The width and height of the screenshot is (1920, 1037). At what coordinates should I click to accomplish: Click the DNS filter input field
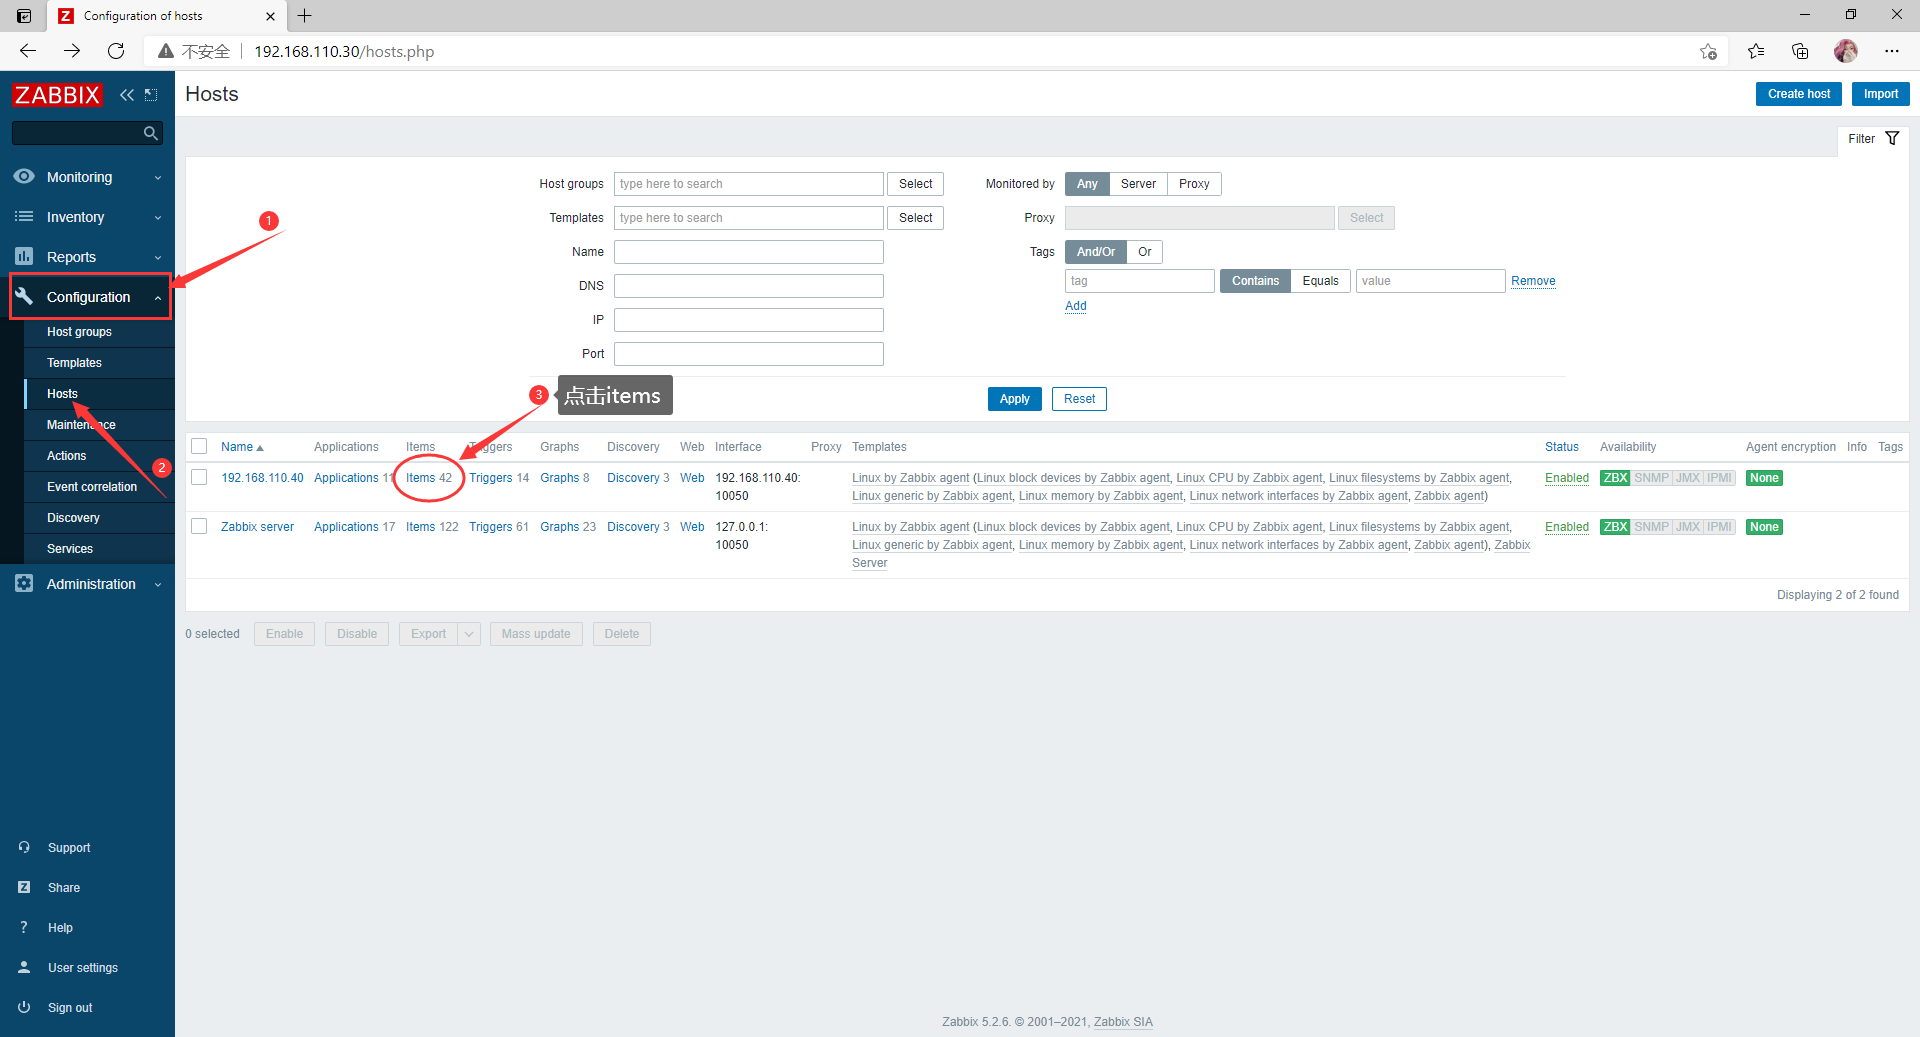(x=749, y=286)
